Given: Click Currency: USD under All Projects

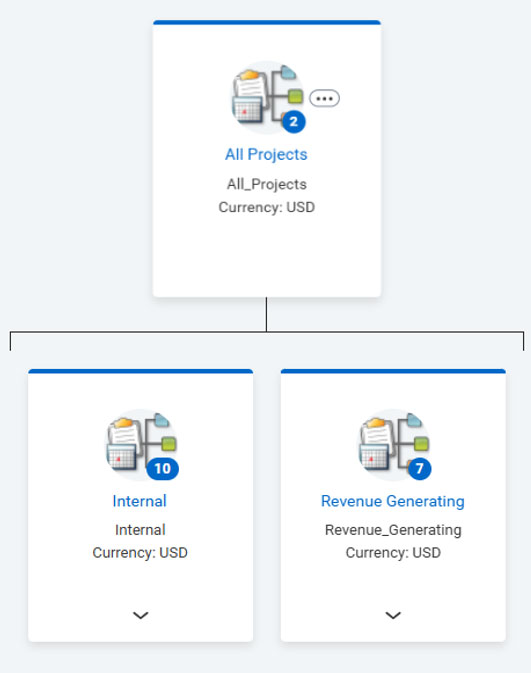Looking at the screenshot, I should 267,207.
